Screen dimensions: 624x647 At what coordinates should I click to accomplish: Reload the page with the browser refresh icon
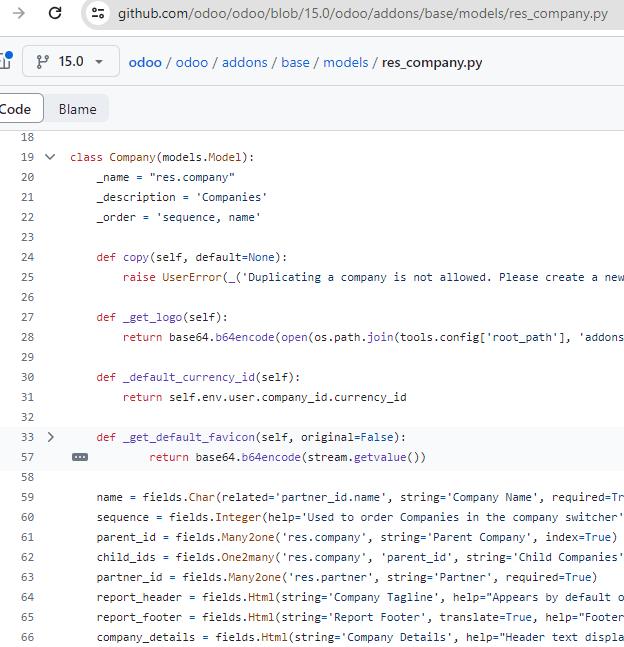click(x=55, y=13)
